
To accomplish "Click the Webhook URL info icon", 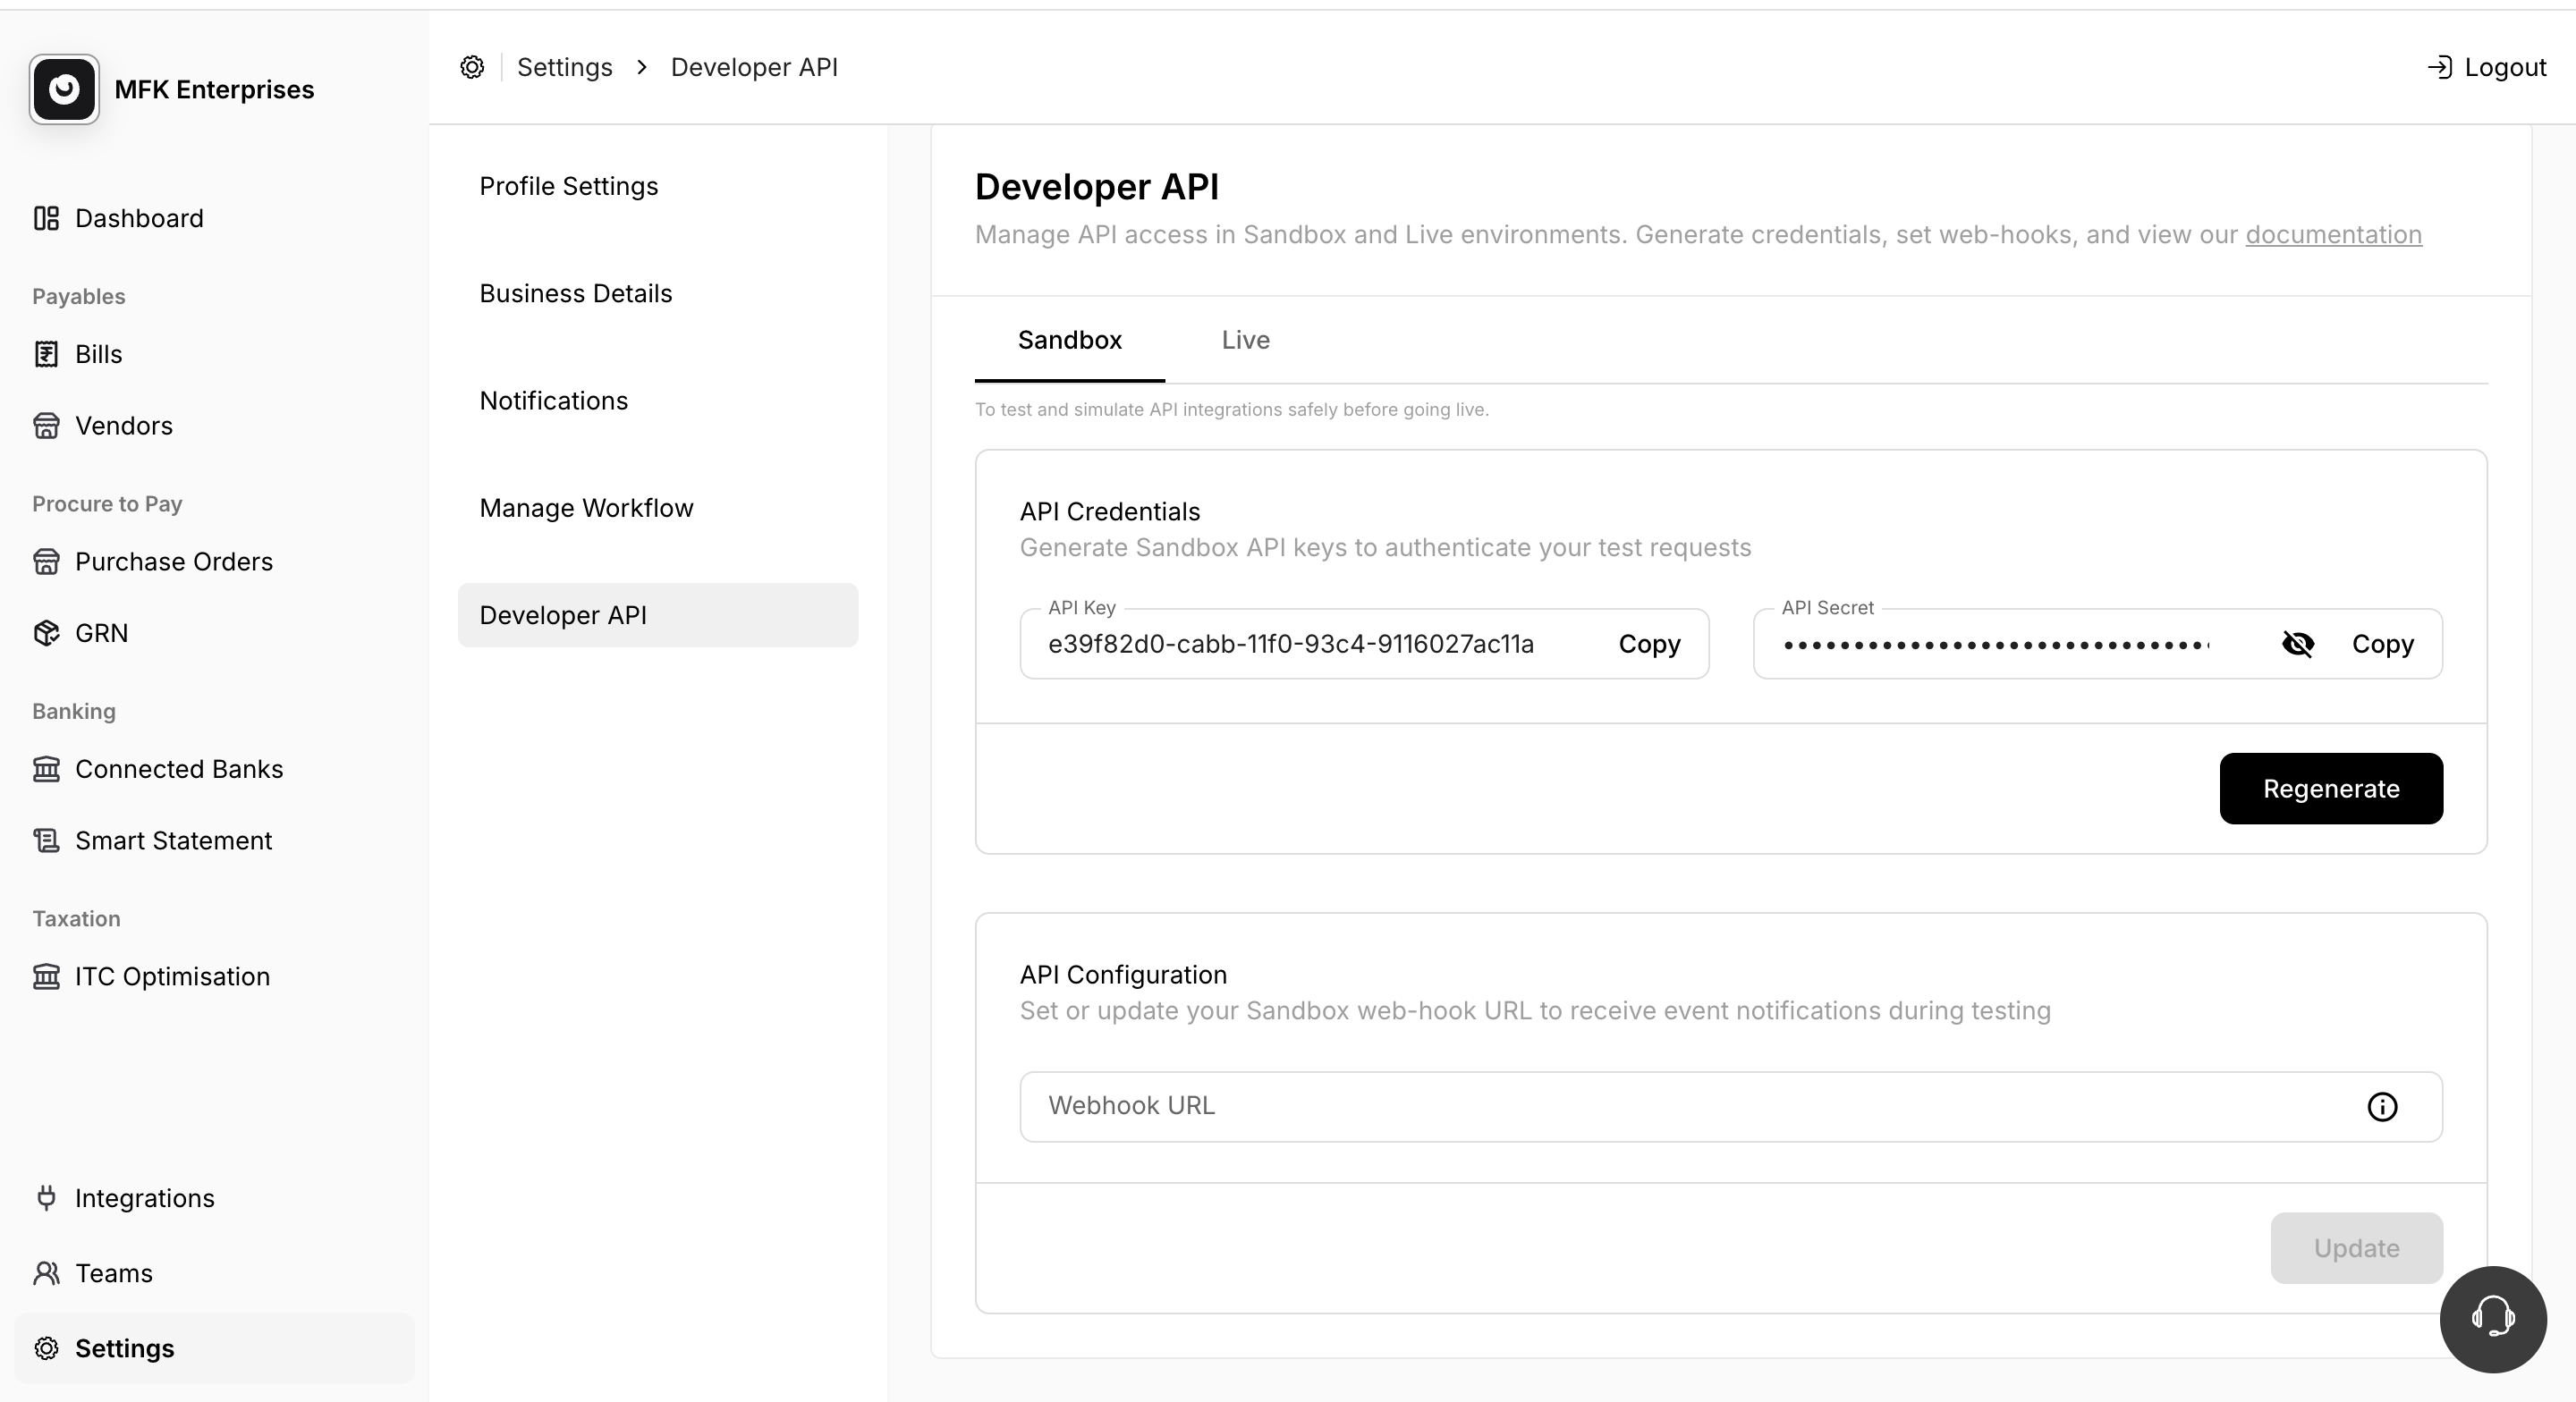I will coord(2382,1107).
